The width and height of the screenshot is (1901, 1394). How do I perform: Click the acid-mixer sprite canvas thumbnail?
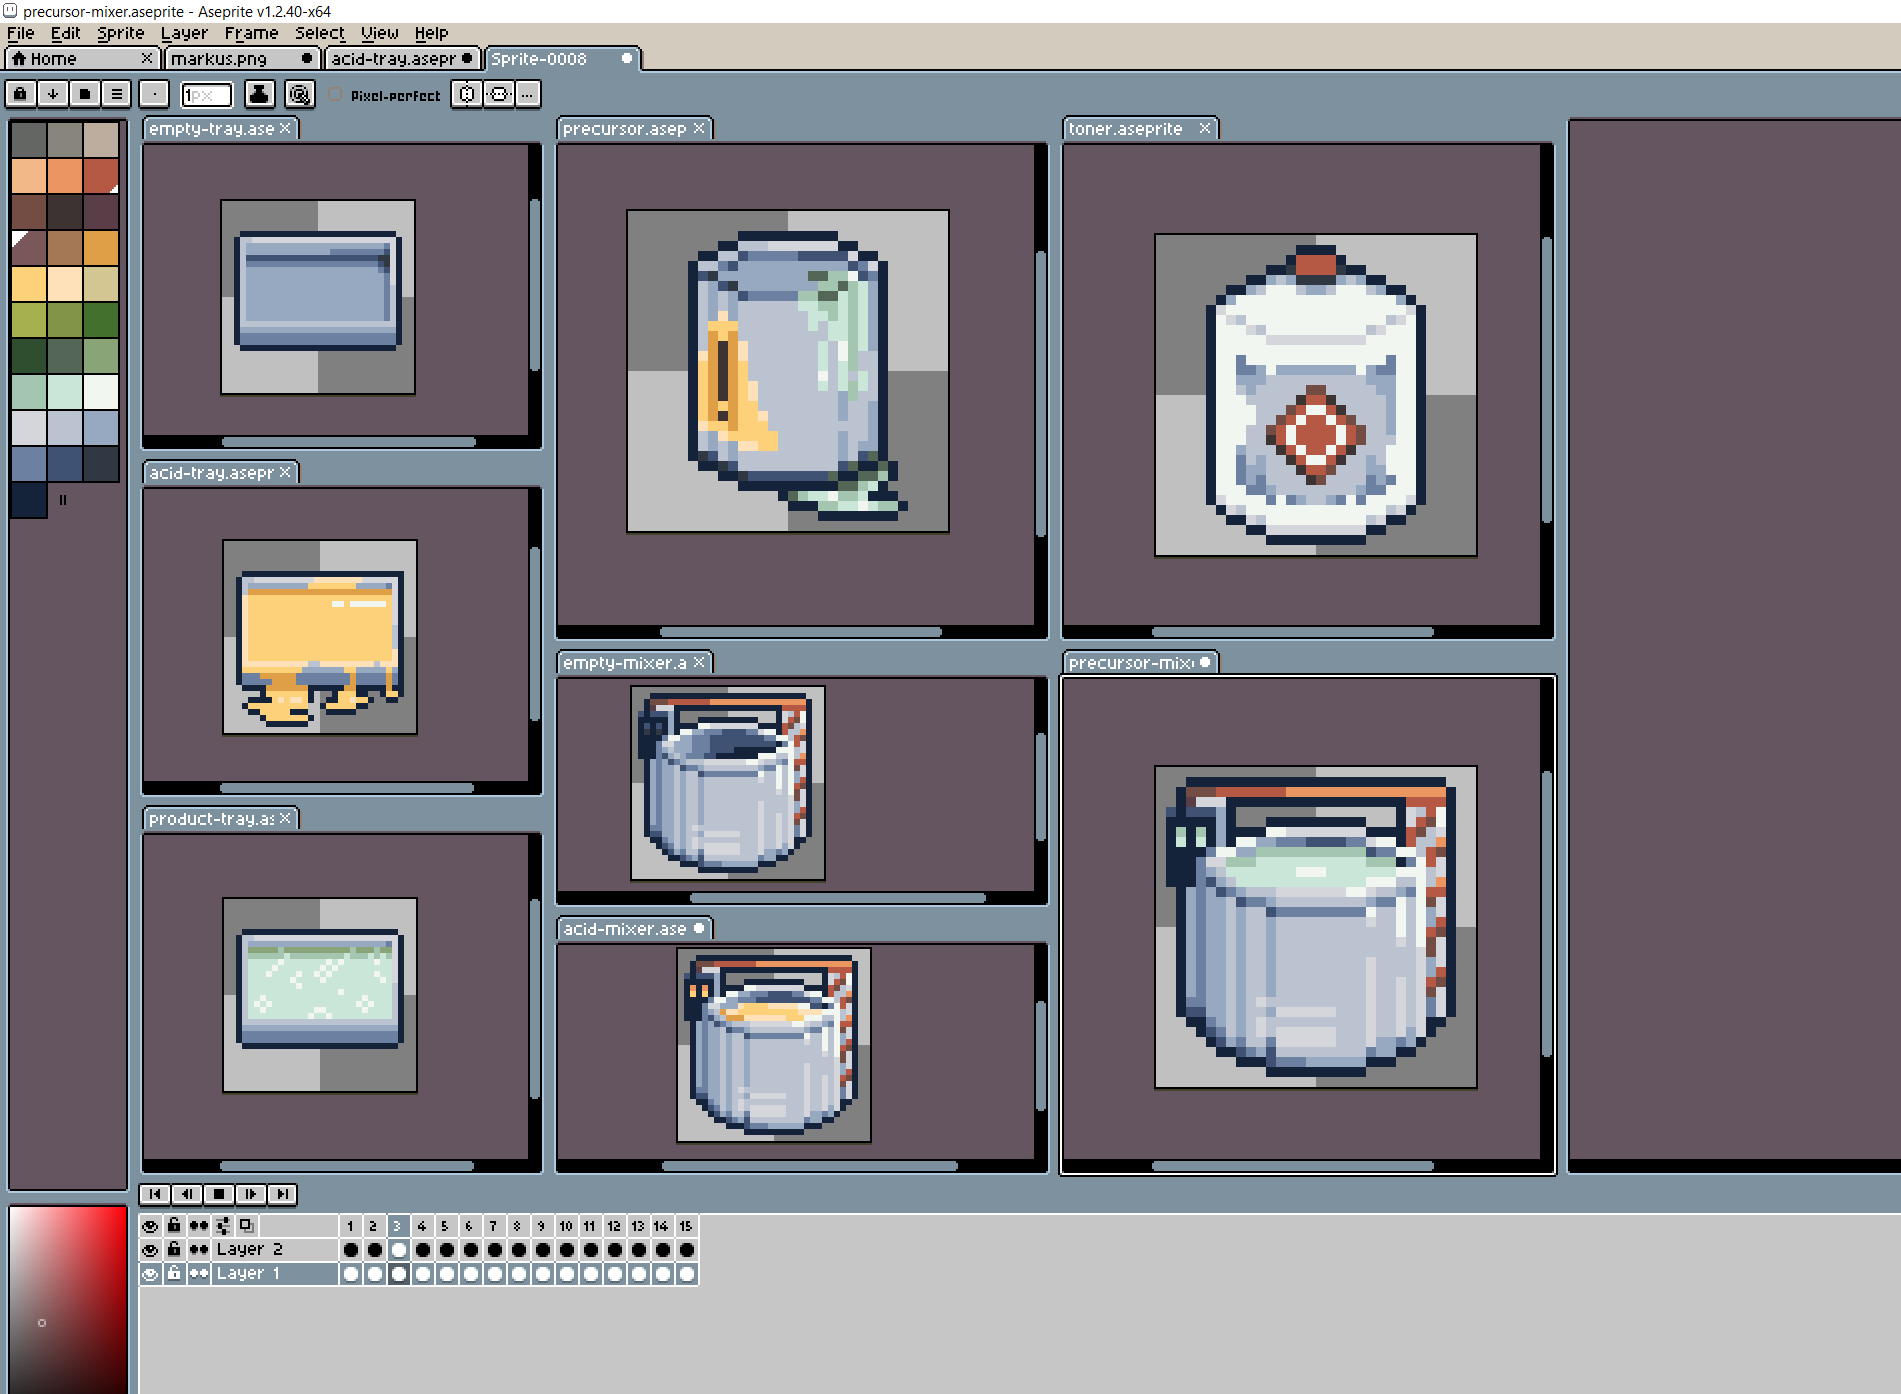pos(774,1045)
